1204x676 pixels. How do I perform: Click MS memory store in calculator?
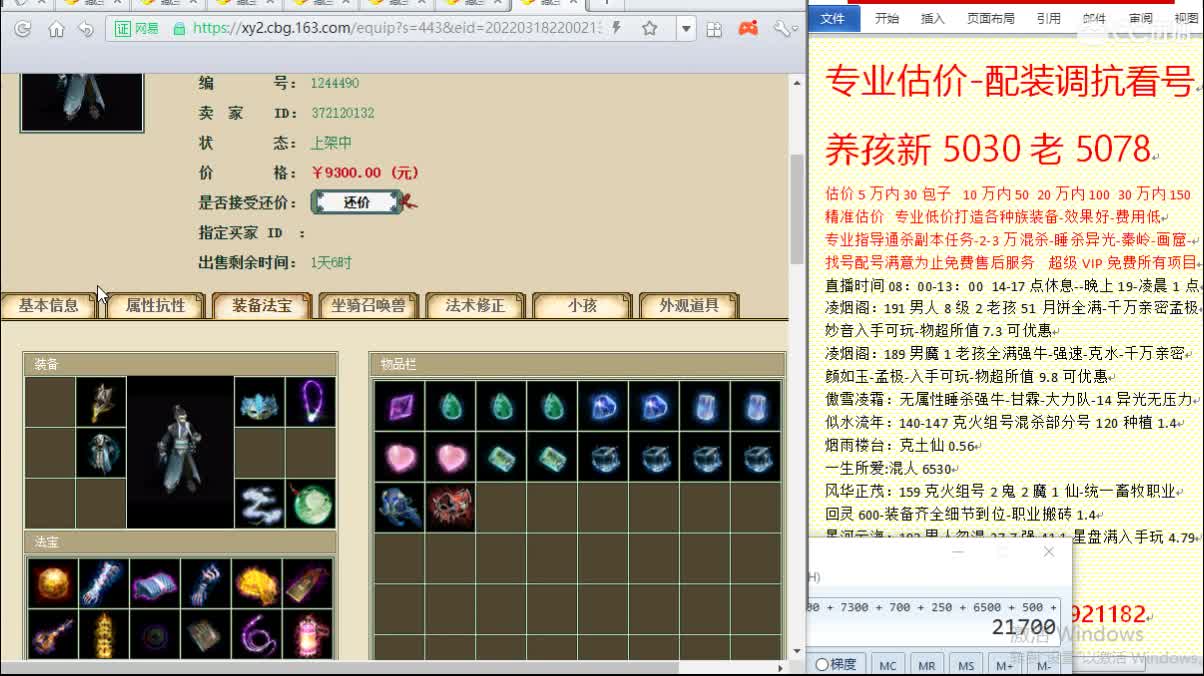point(966,665)
